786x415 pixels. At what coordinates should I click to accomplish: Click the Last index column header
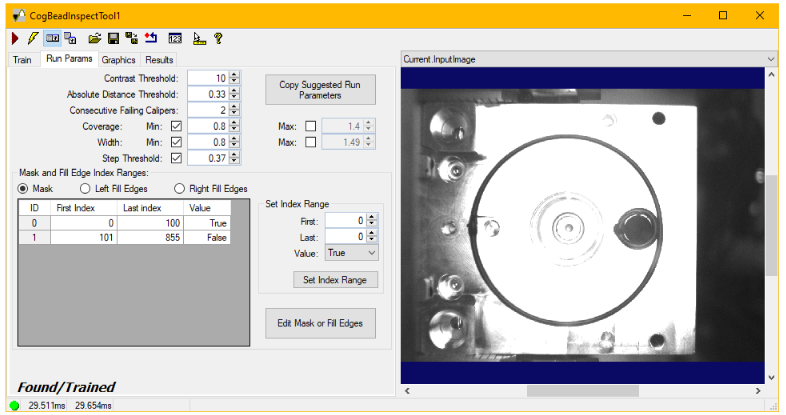(x=150, y=208)
